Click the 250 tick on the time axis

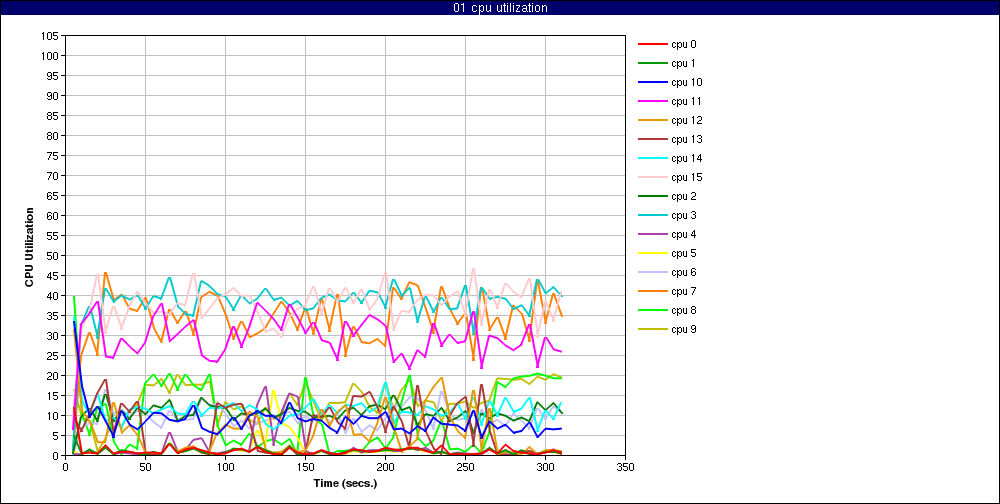point(465,468)
